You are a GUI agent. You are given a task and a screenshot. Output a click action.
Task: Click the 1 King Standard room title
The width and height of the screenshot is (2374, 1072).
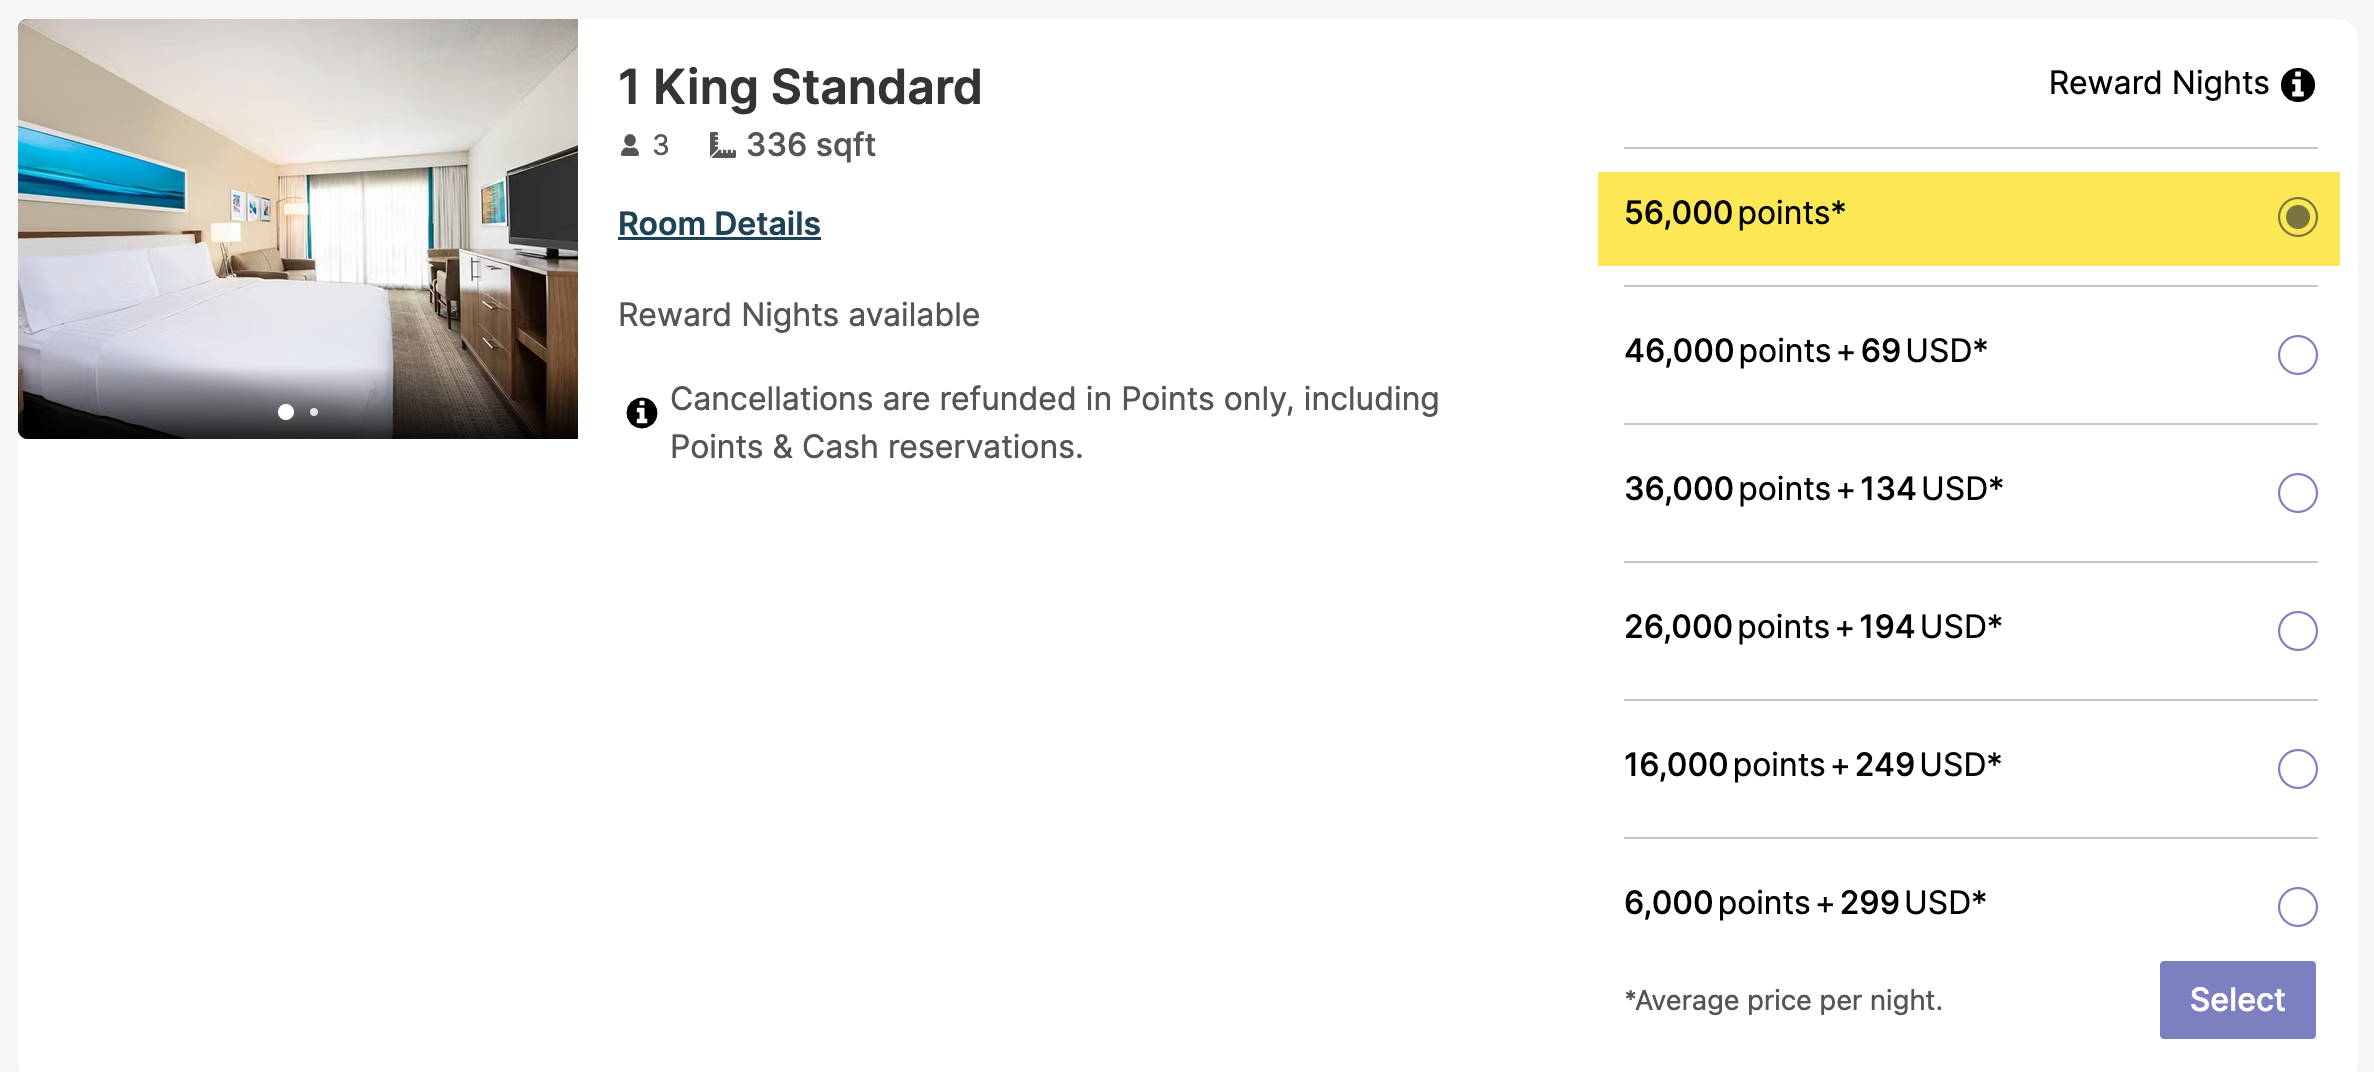pyautogui.click(x=799, y=87)
